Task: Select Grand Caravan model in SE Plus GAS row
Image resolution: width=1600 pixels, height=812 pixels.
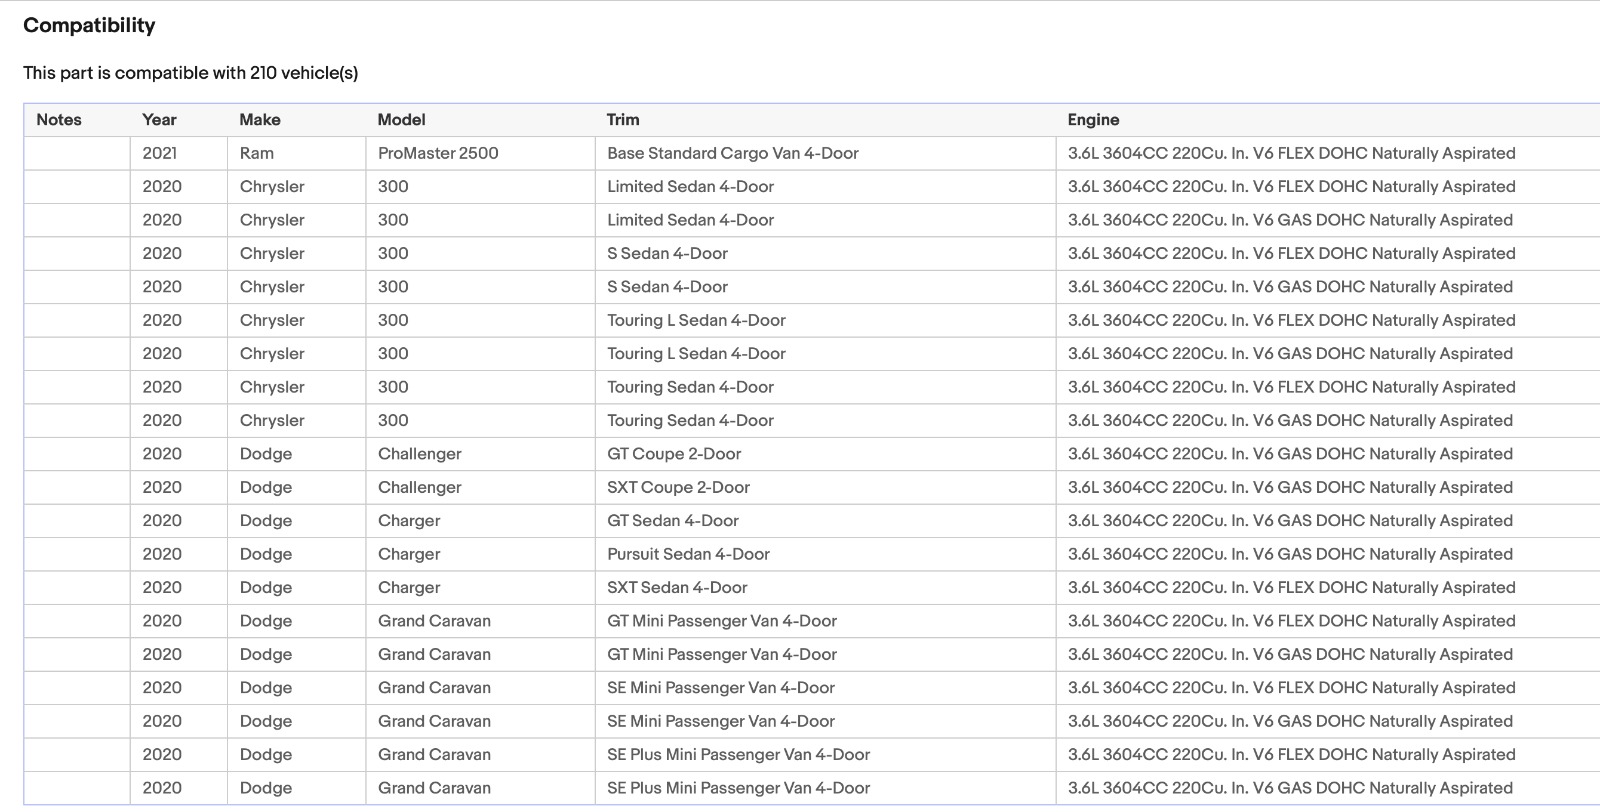Action: [x=434, y=788]
